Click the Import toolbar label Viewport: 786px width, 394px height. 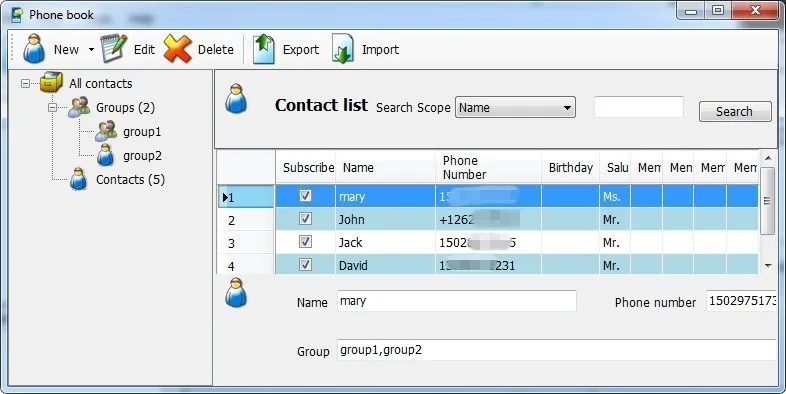coord(380,50)
